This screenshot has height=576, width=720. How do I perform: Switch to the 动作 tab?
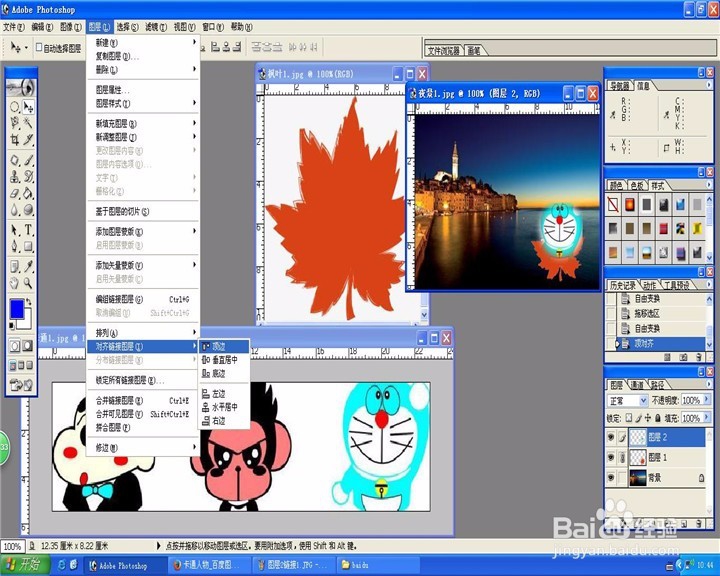[x=649, y=285]
